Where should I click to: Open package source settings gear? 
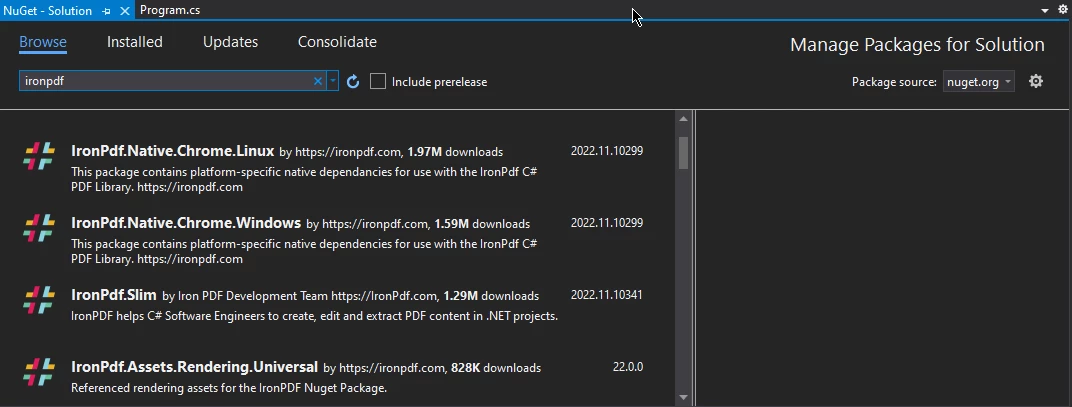[x=1036, y=81]
